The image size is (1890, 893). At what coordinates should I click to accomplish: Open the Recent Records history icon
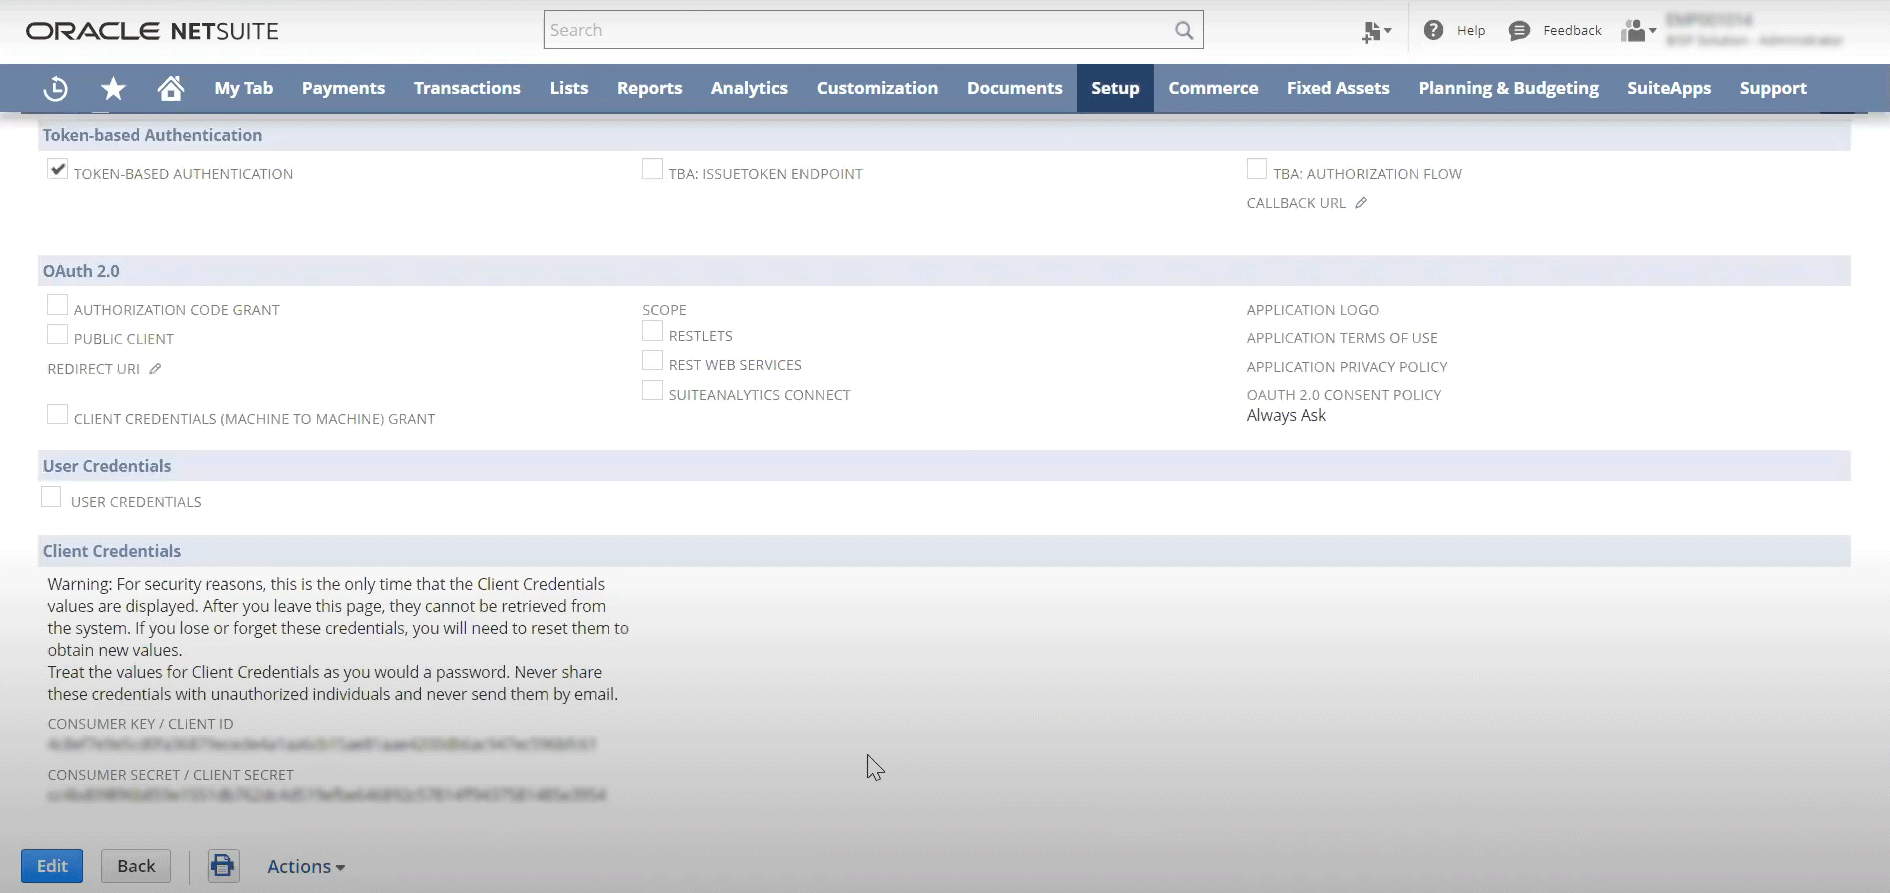[x=56, y=88]
